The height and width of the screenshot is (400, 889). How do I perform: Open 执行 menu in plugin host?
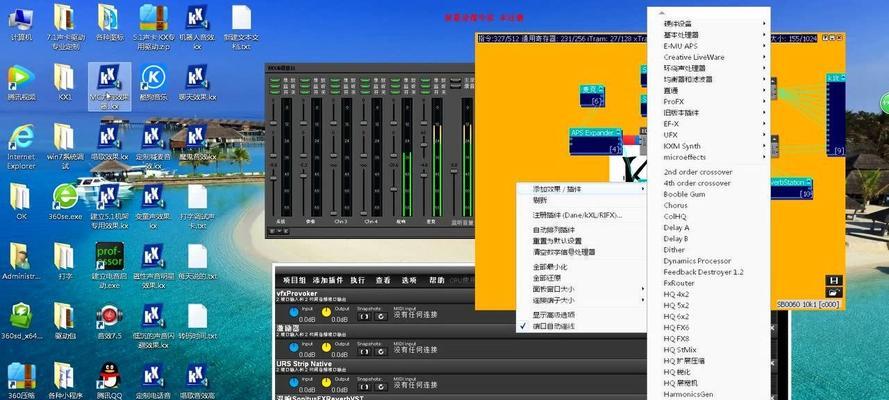pyautogui.click(x=358, y=280)
